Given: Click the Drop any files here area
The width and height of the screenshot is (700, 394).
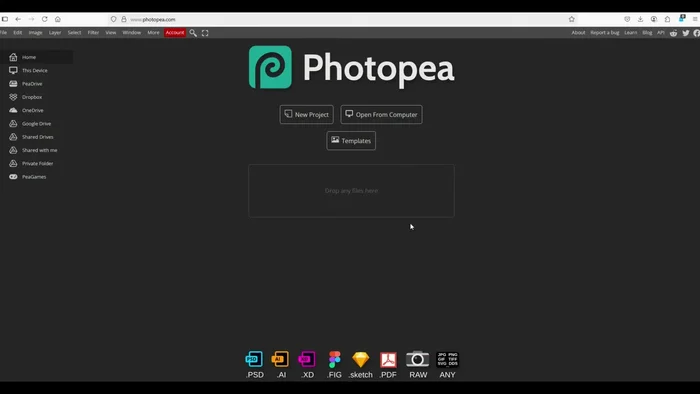Looking at the screenshot, I should [351, 191].
